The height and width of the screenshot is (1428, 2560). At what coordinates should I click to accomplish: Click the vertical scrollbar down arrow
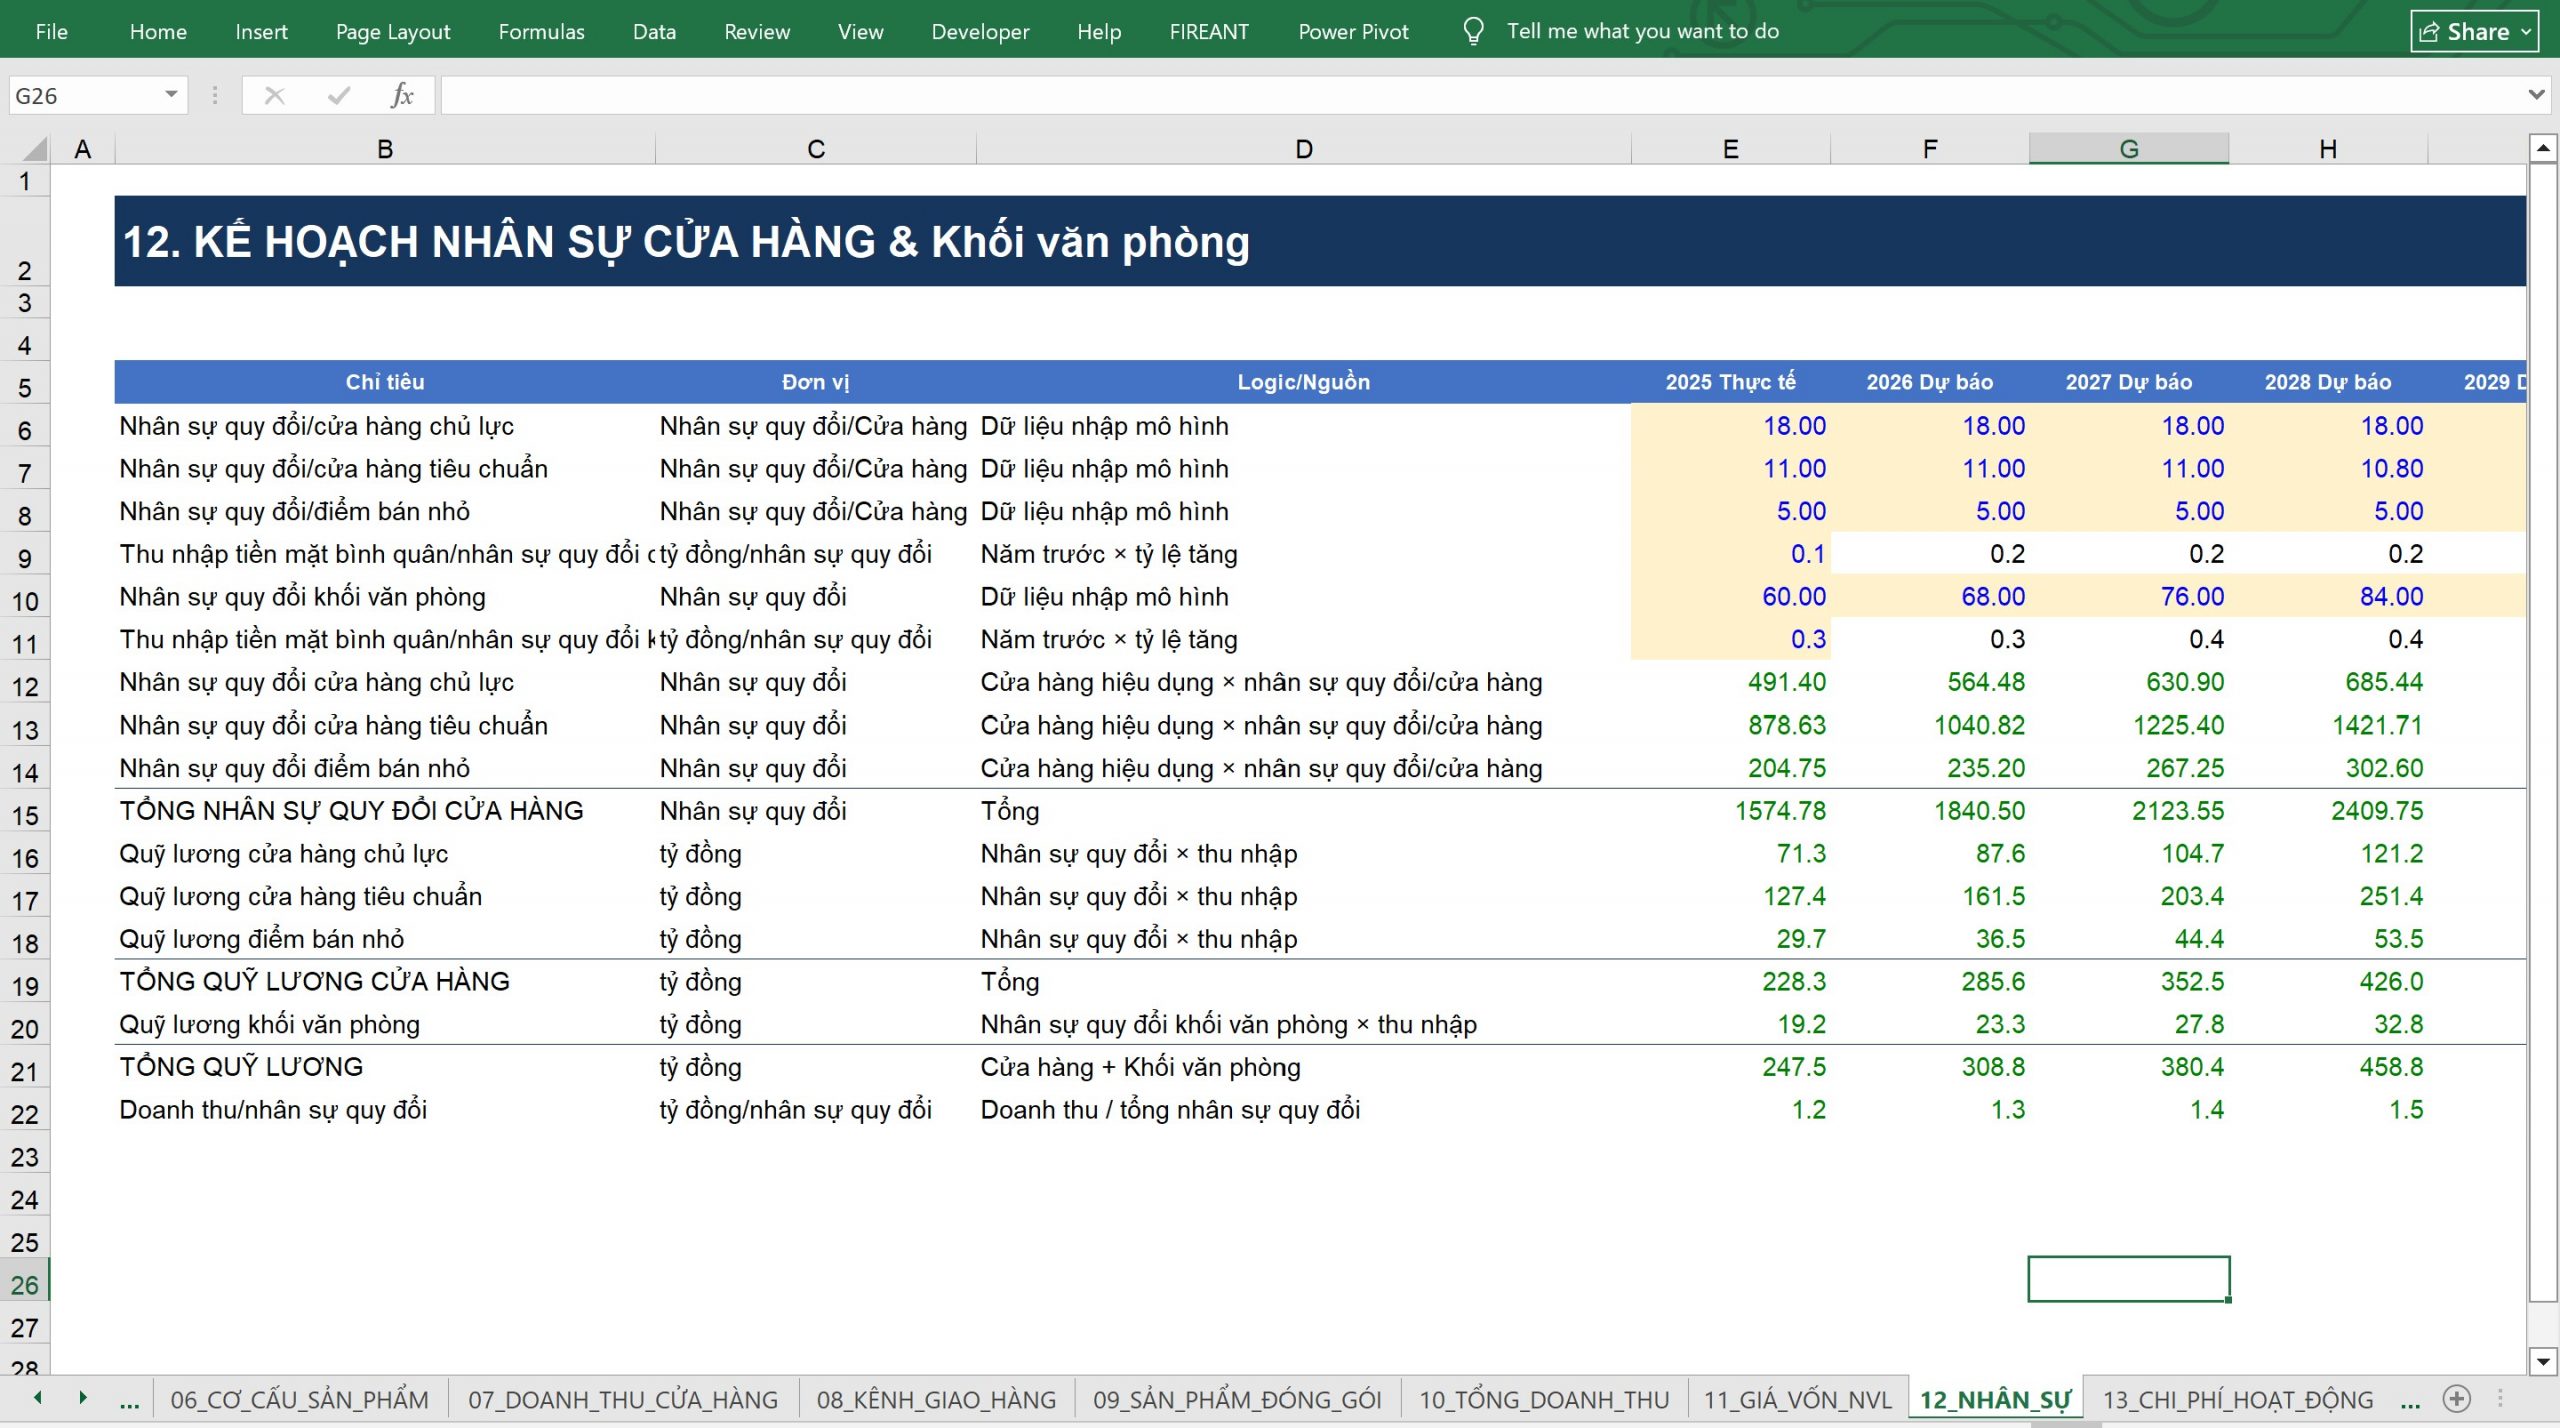click(2543, 1361)
